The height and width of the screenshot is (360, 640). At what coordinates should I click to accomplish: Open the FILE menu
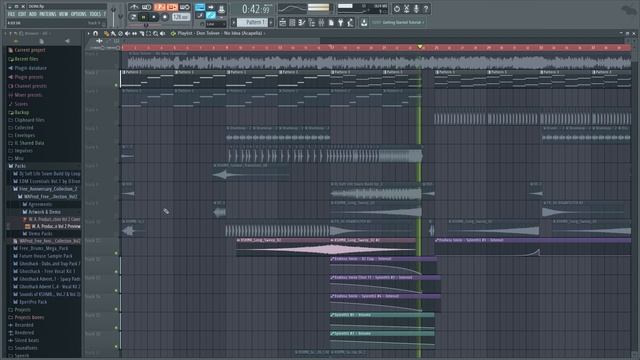11,14
